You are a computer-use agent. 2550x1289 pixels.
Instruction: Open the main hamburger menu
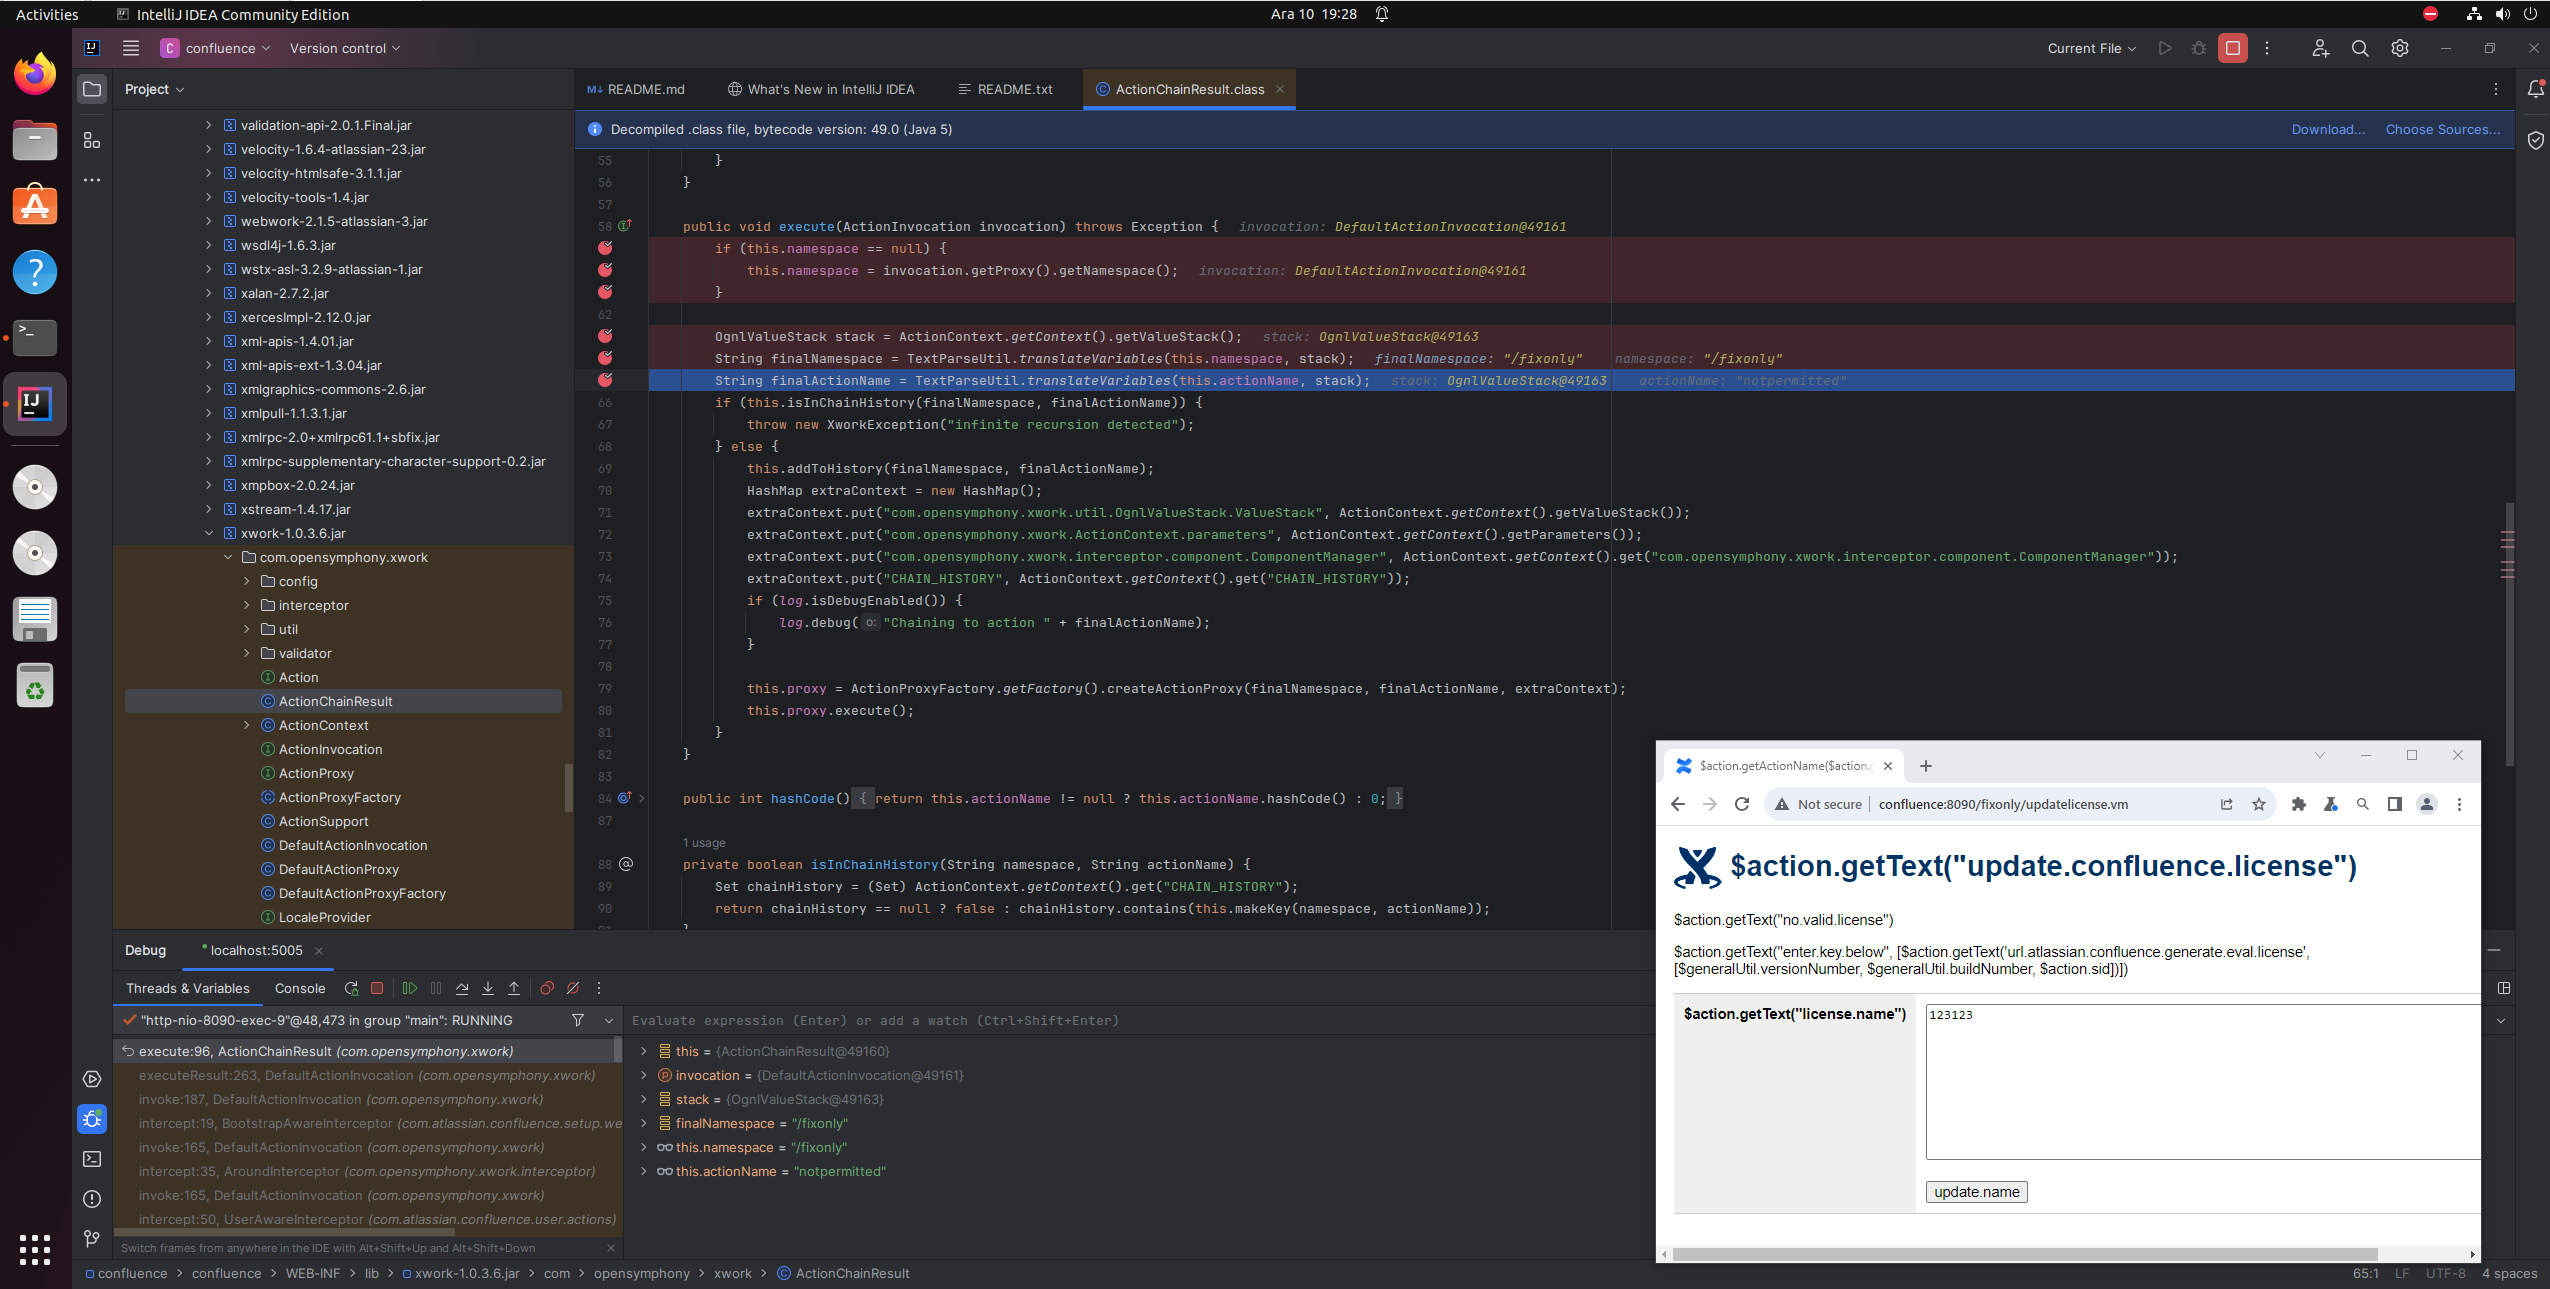pos(131,48)
